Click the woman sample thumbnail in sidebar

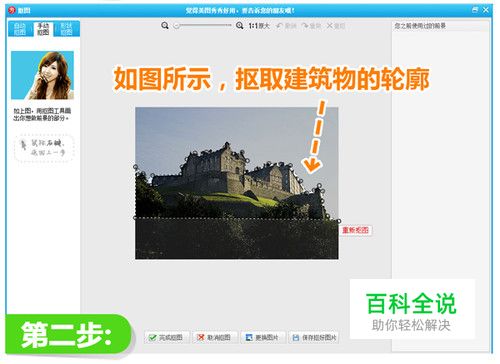click(x=42, y=75)
